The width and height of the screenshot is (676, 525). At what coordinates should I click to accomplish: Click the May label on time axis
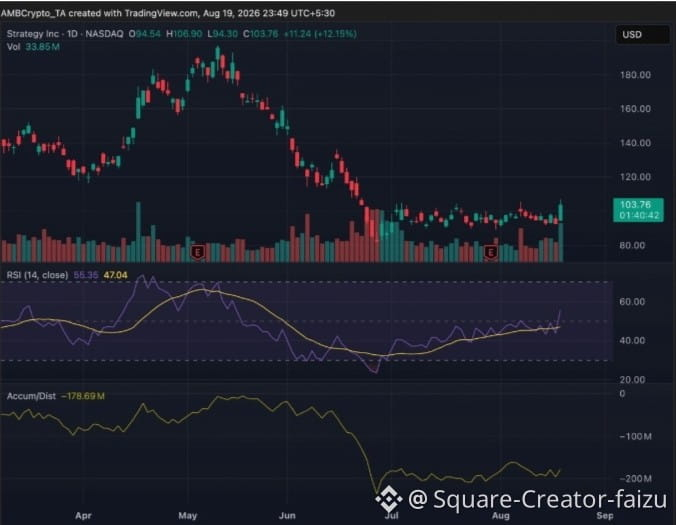click(188, 516)
